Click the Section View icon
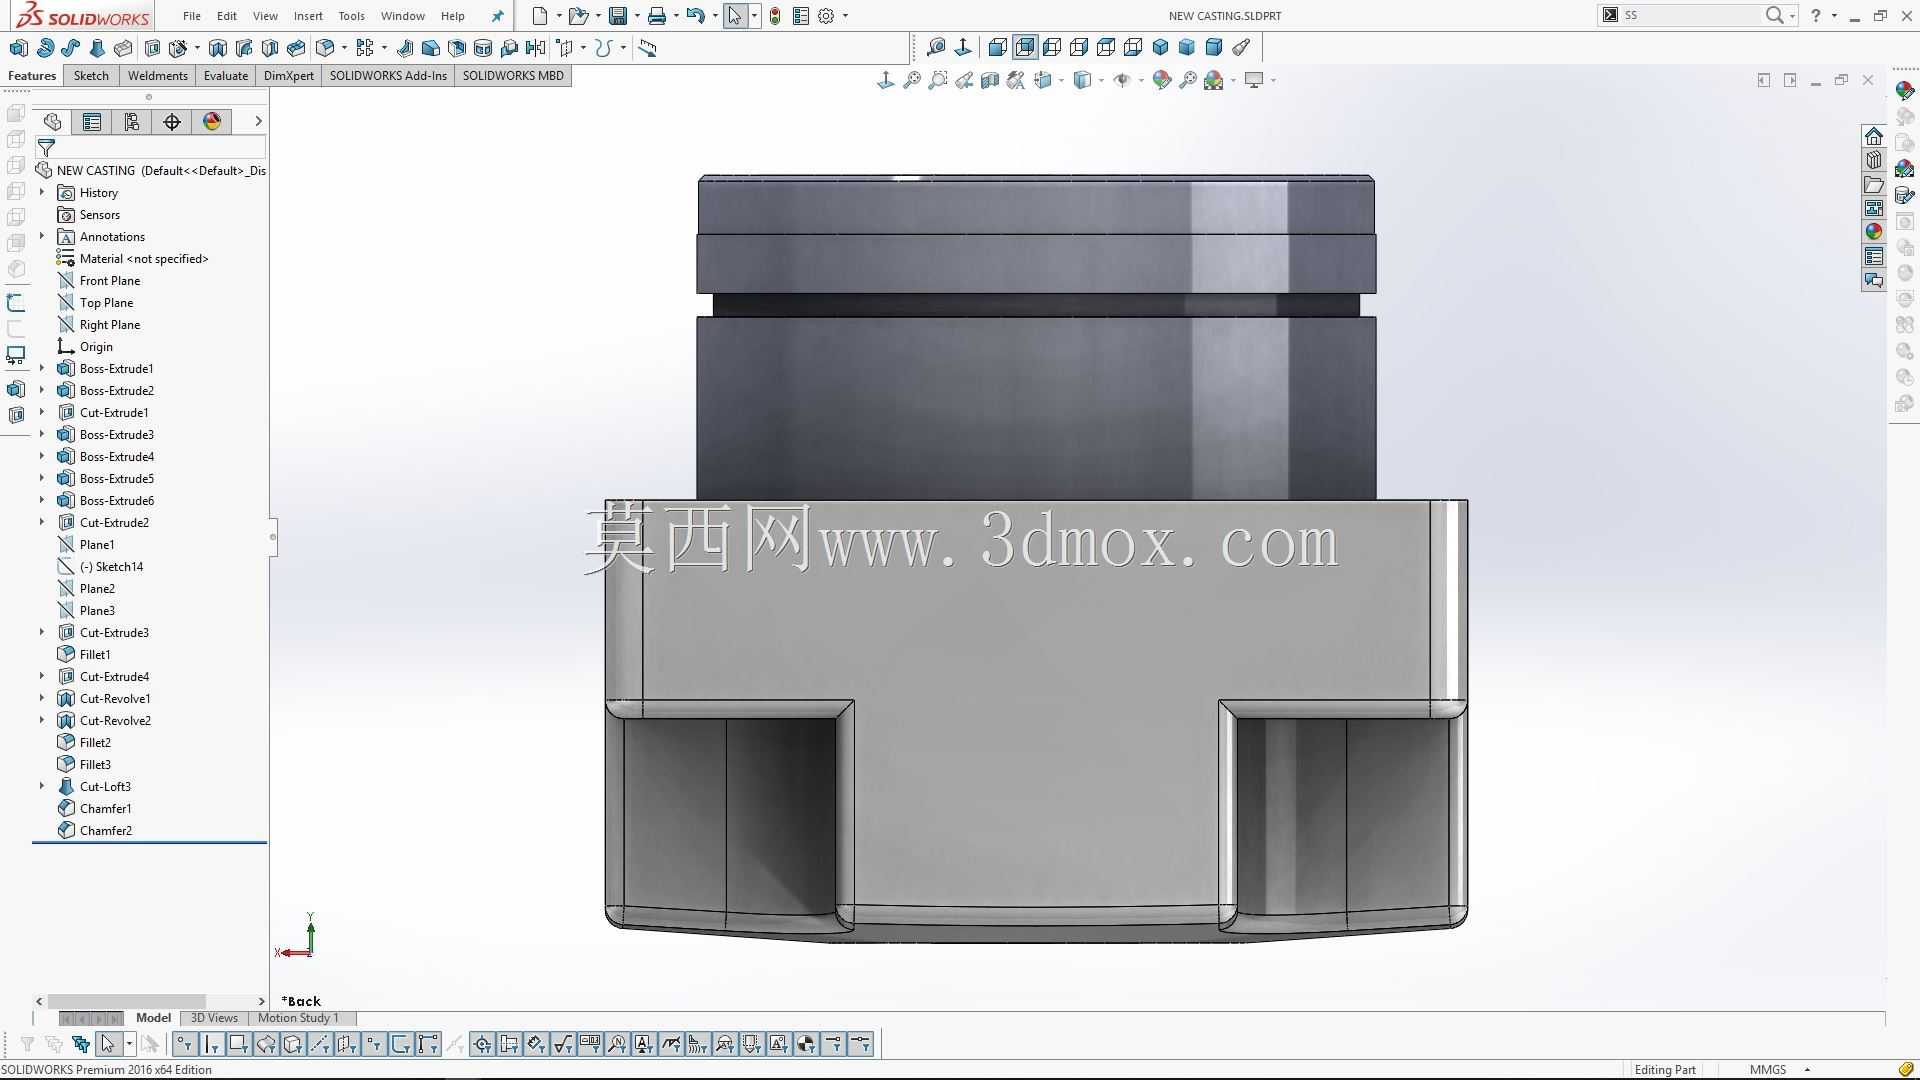 [x=989, y=80]
